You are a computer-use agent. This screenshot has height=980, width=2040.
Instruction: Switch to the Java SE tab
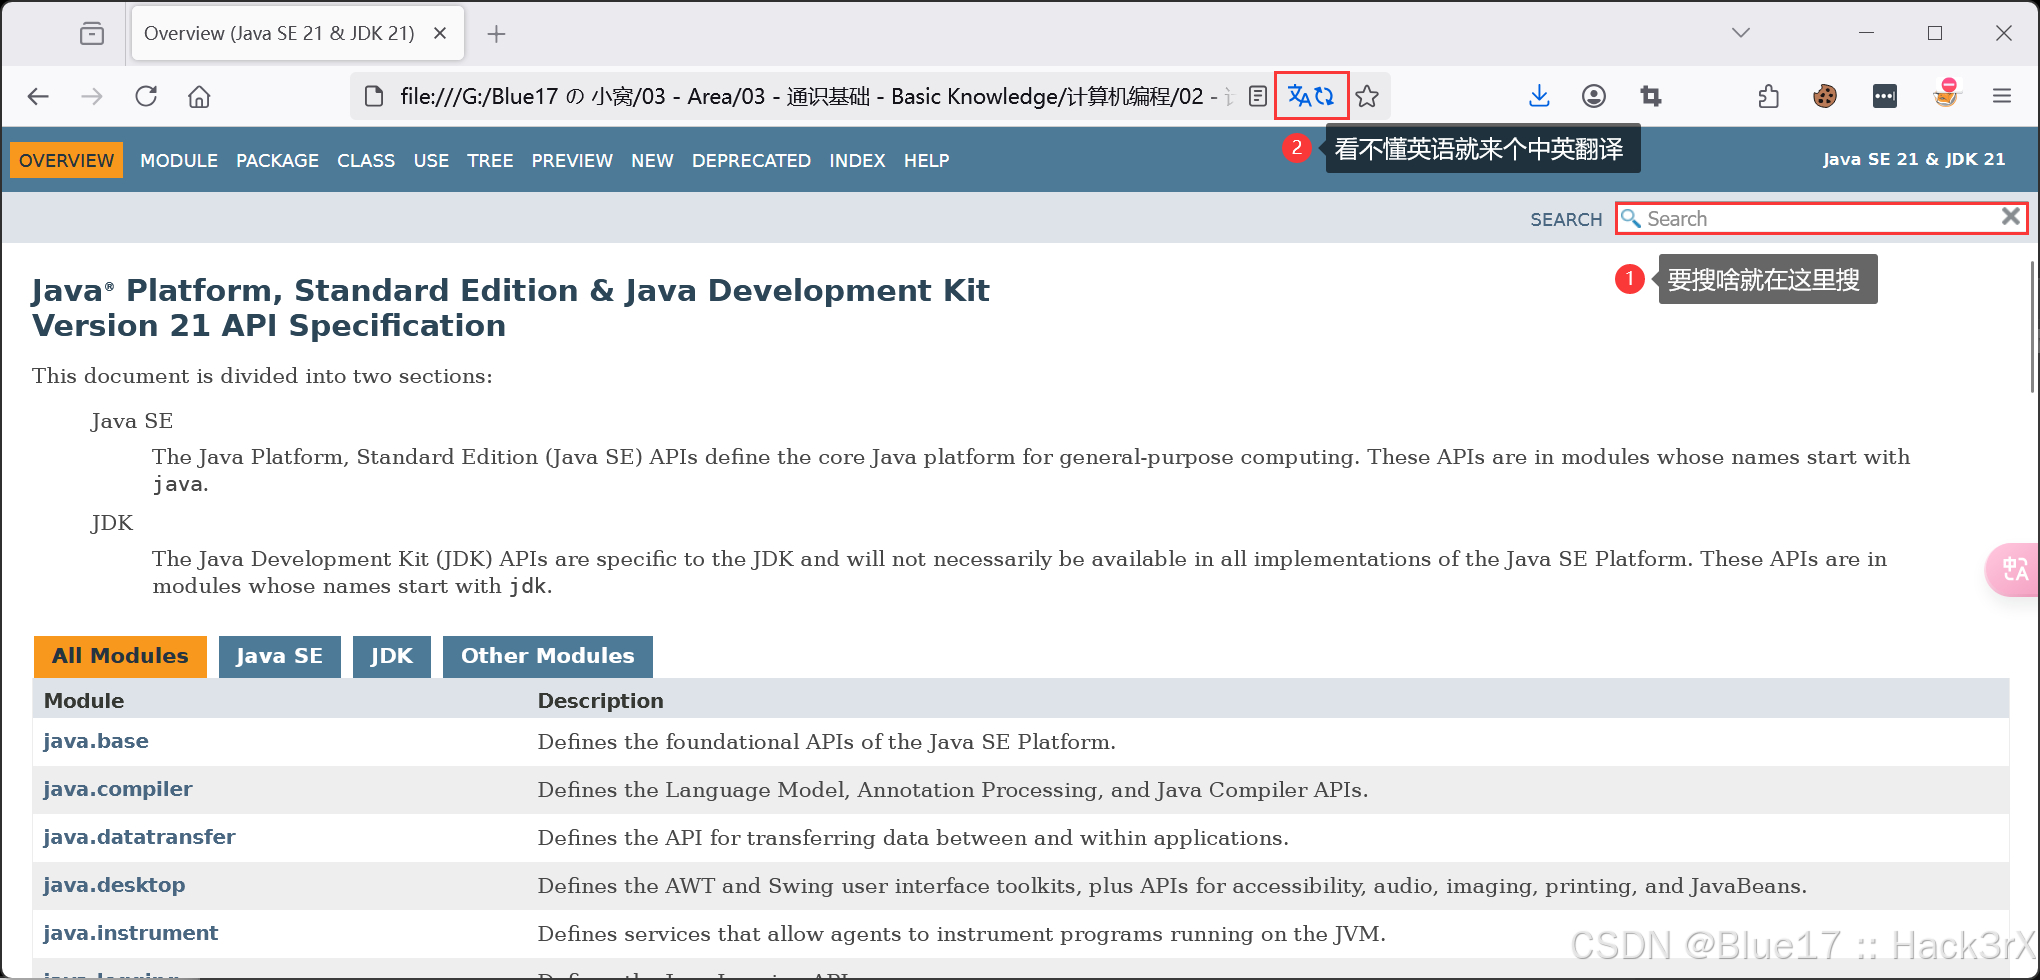279,656
